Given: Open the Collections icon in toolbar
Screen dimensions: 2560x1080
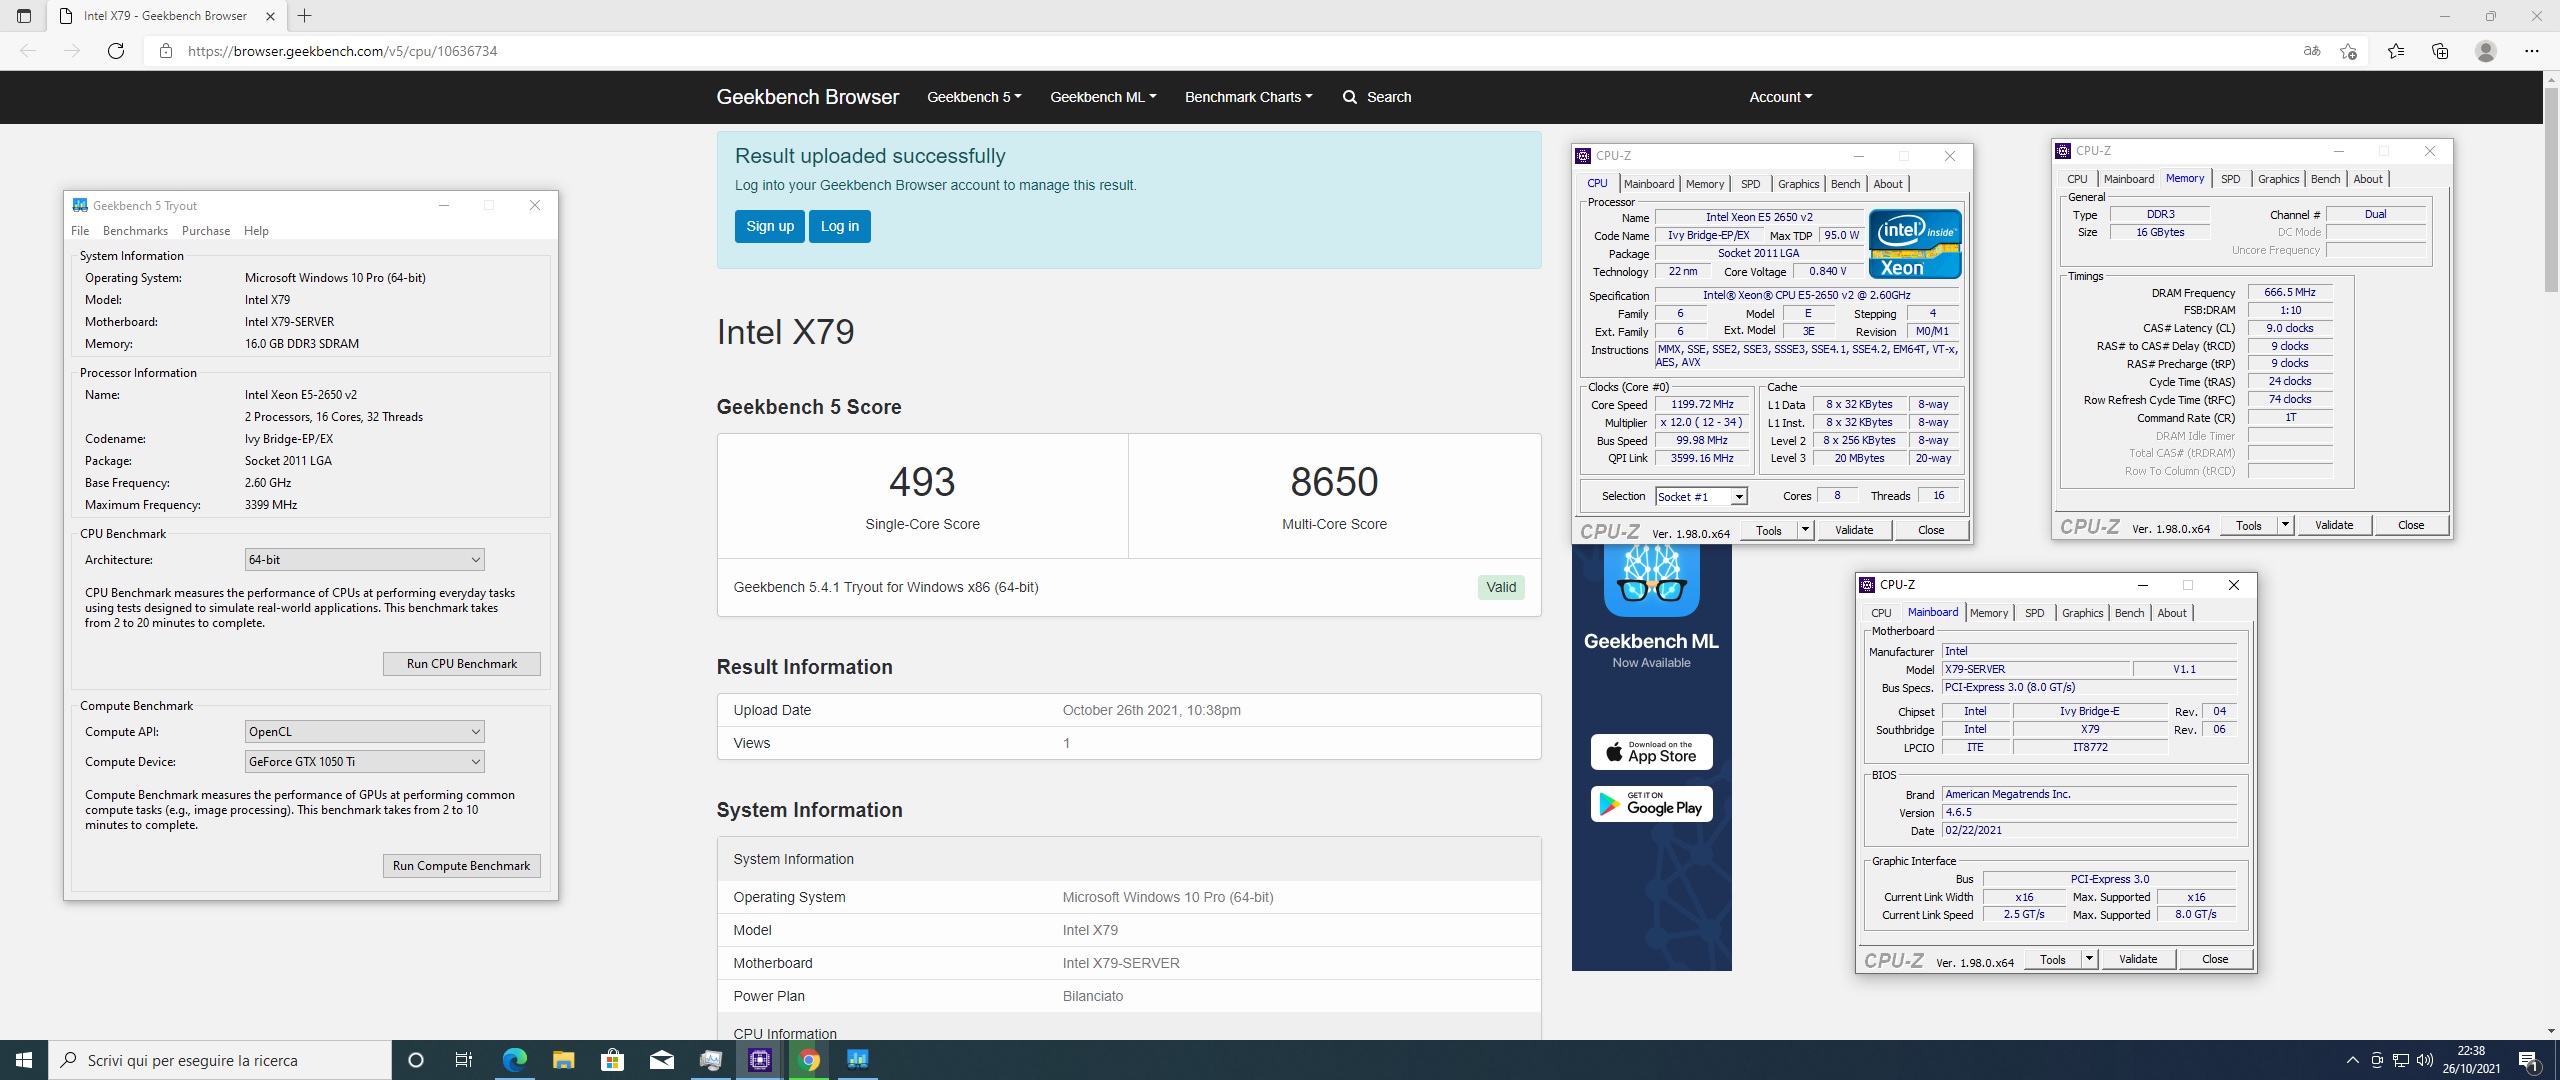Looking at the screenshot, I should (2440, 51).
